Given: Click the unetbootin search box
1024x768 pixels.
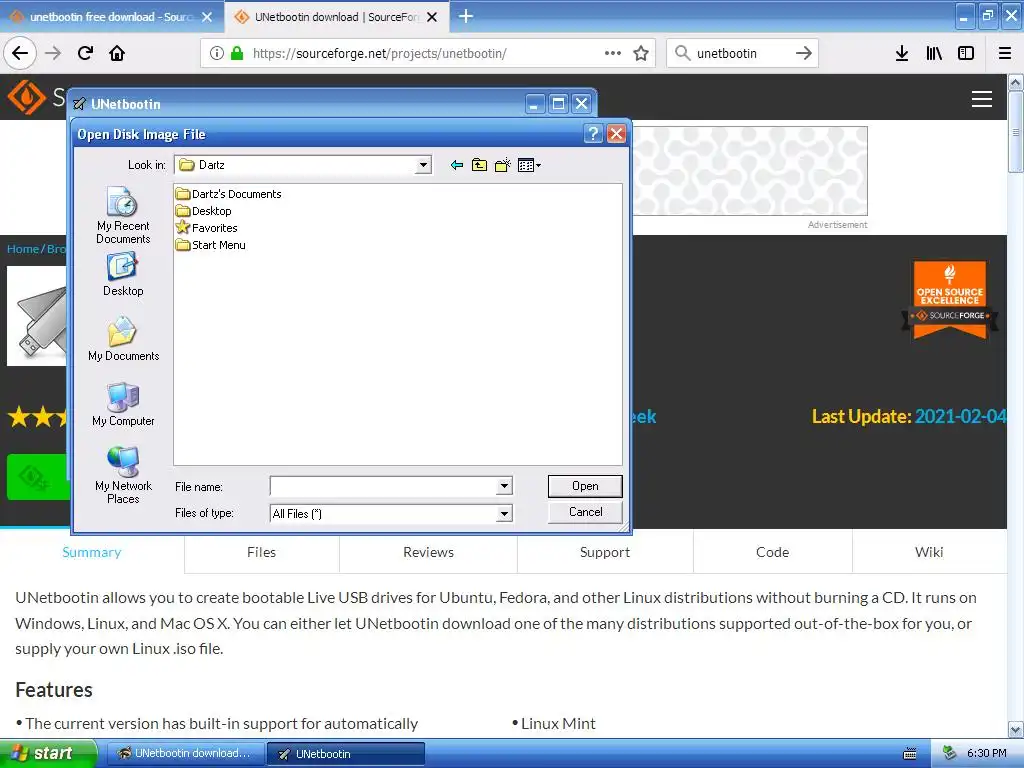Looking at the screenshot, I should coord(741,53).
